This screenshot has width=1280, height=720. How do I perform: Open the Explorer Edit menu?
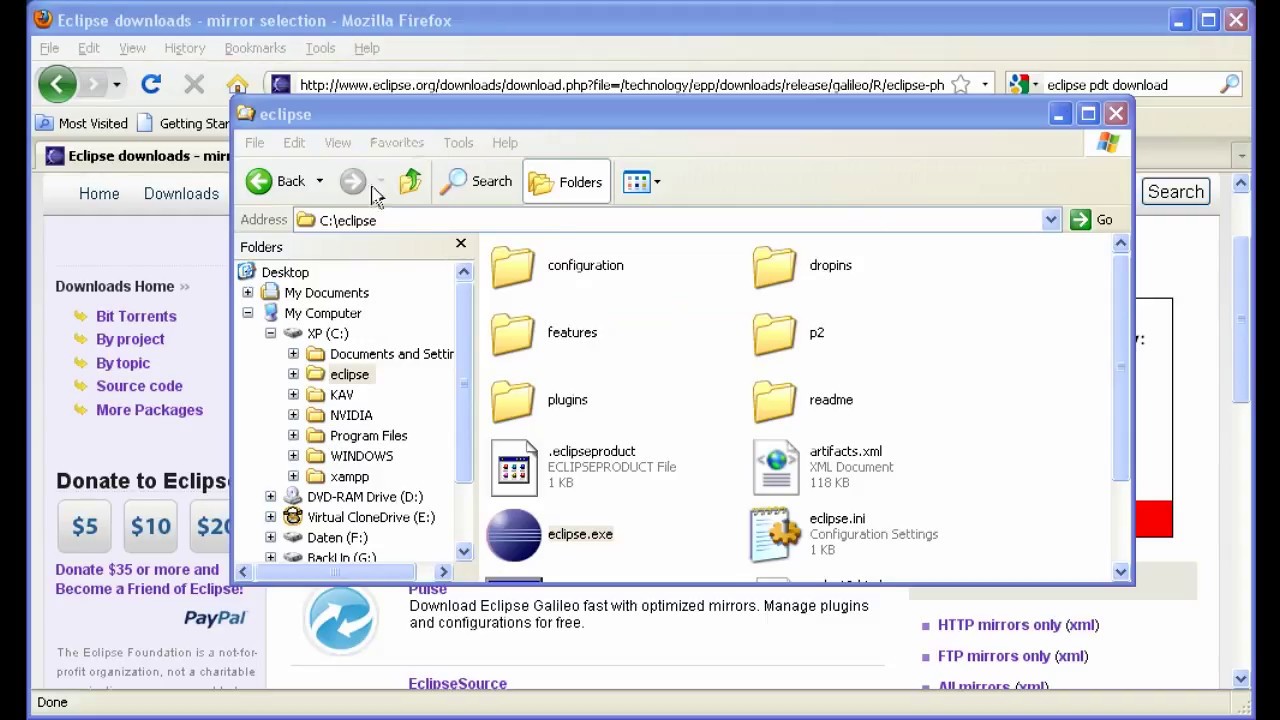(x=294, y=143)
